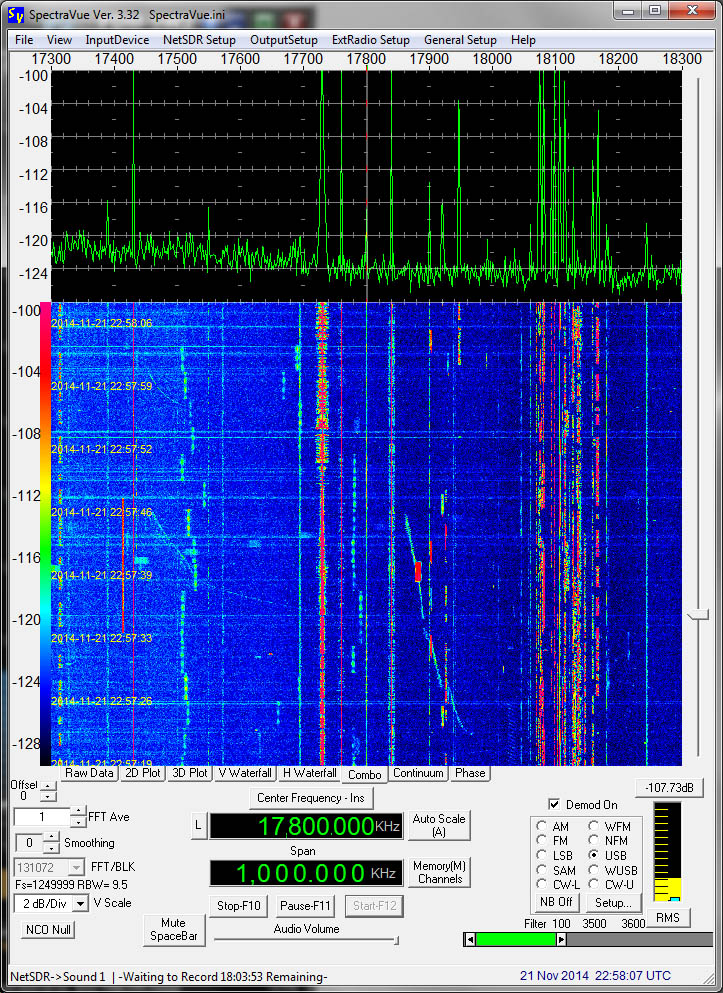Open the View menu
The image size is (723, 993).
tap(59, 40)
